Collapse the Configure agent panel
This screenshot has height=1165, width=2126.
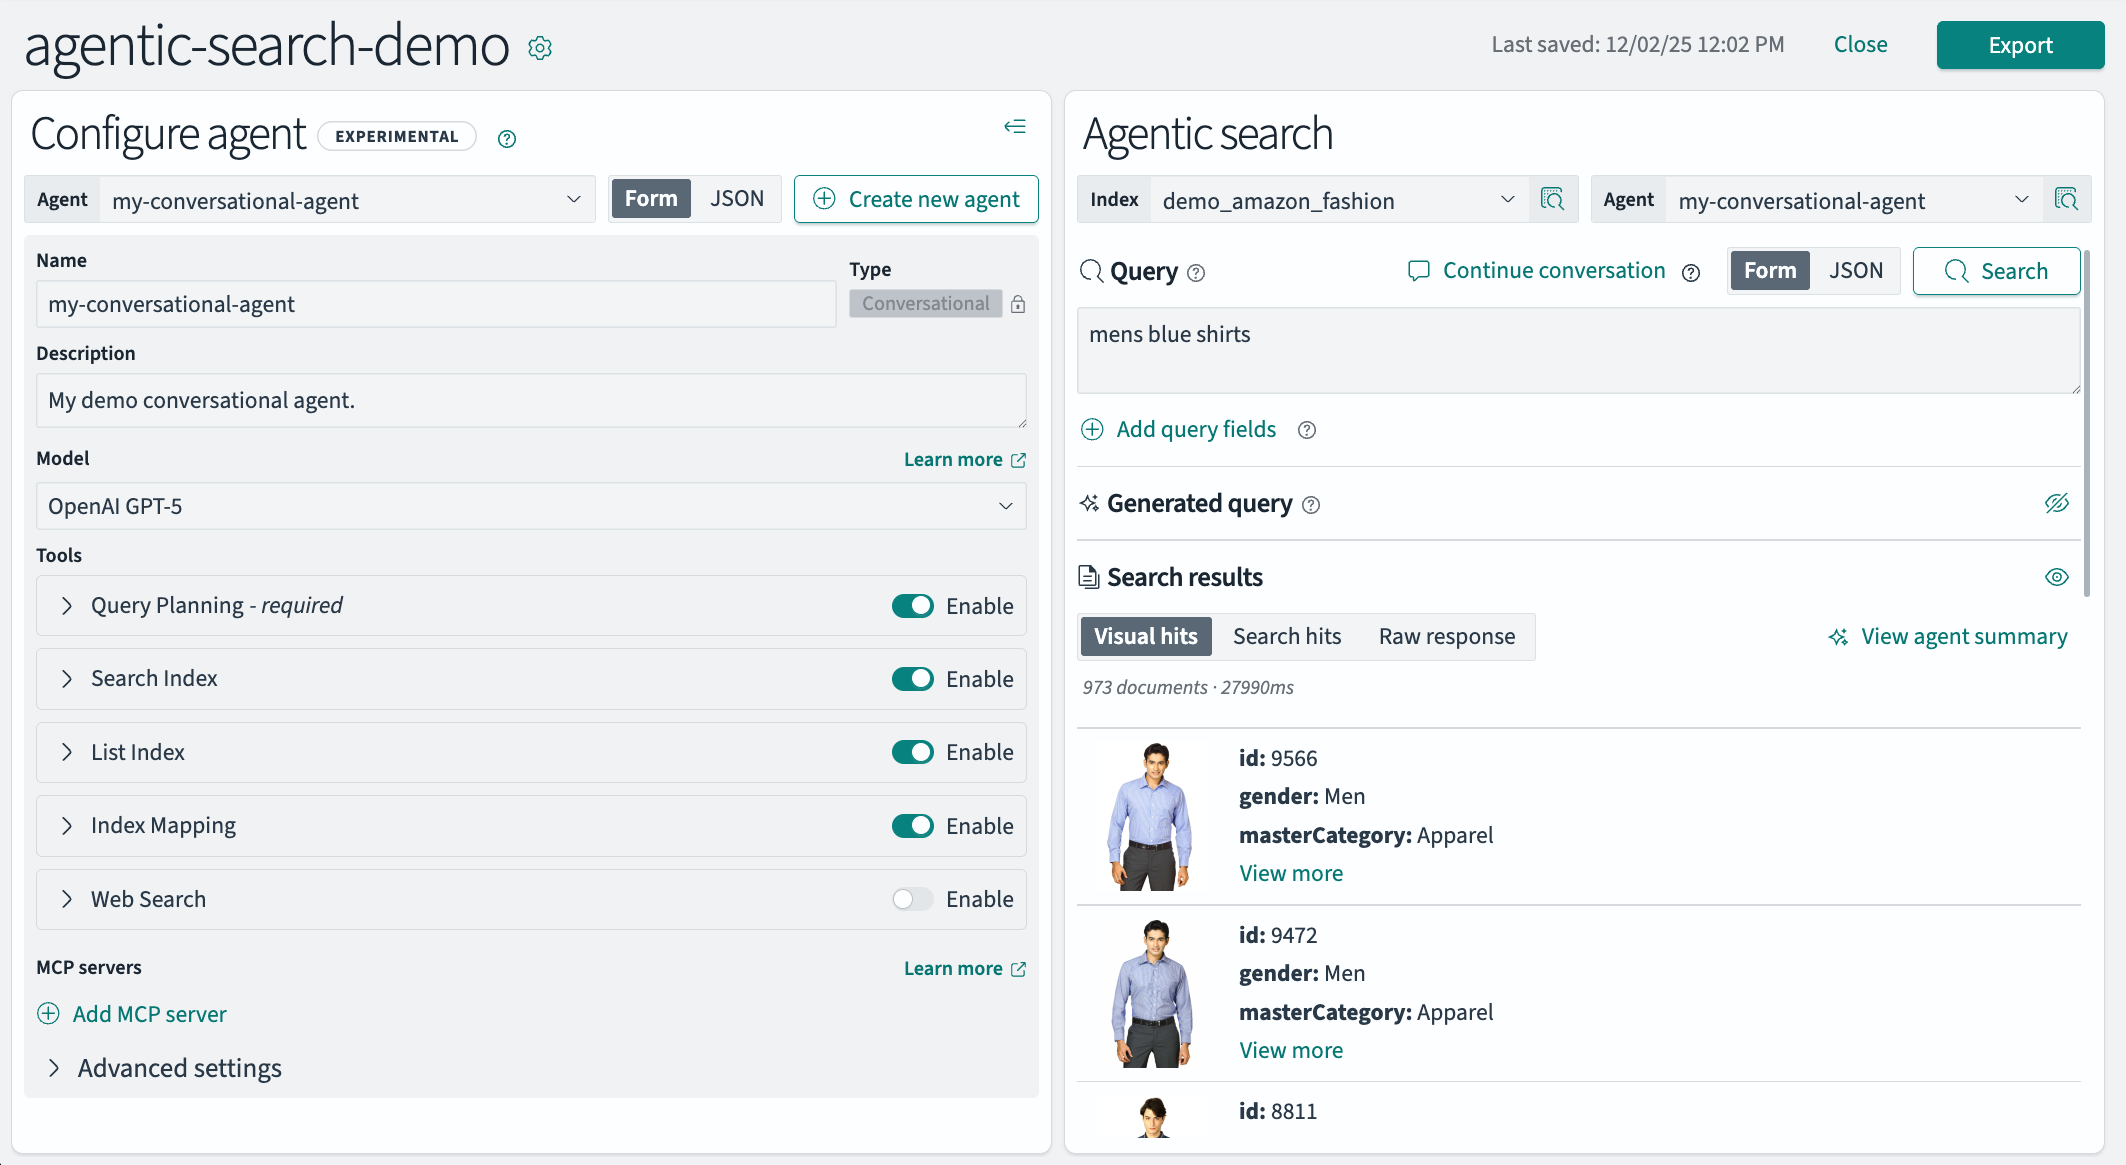[x=1014, y=126]
